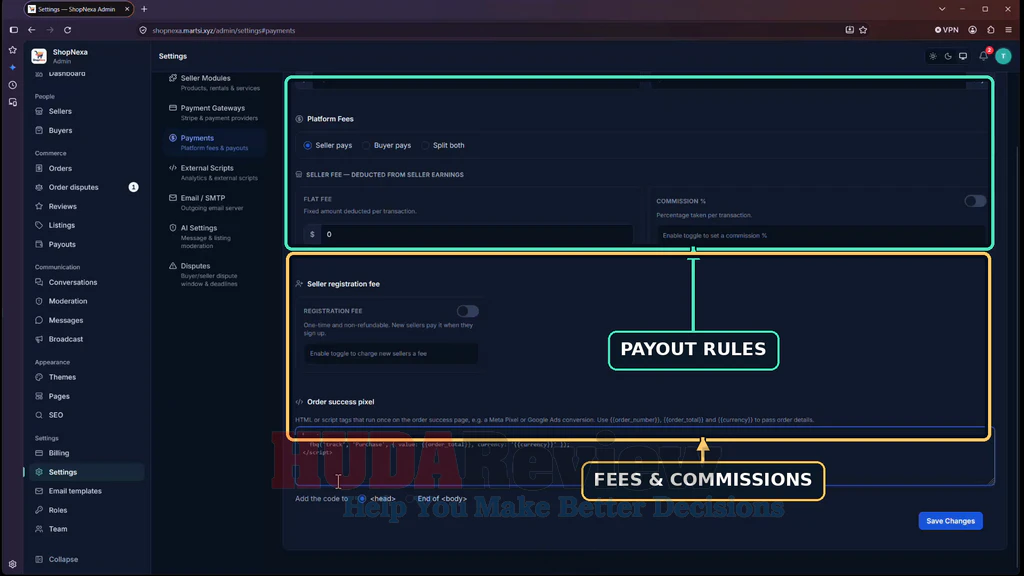
Task: Enable the Commission % toggle
Action: pyautogui.click(x=975, y=201)
